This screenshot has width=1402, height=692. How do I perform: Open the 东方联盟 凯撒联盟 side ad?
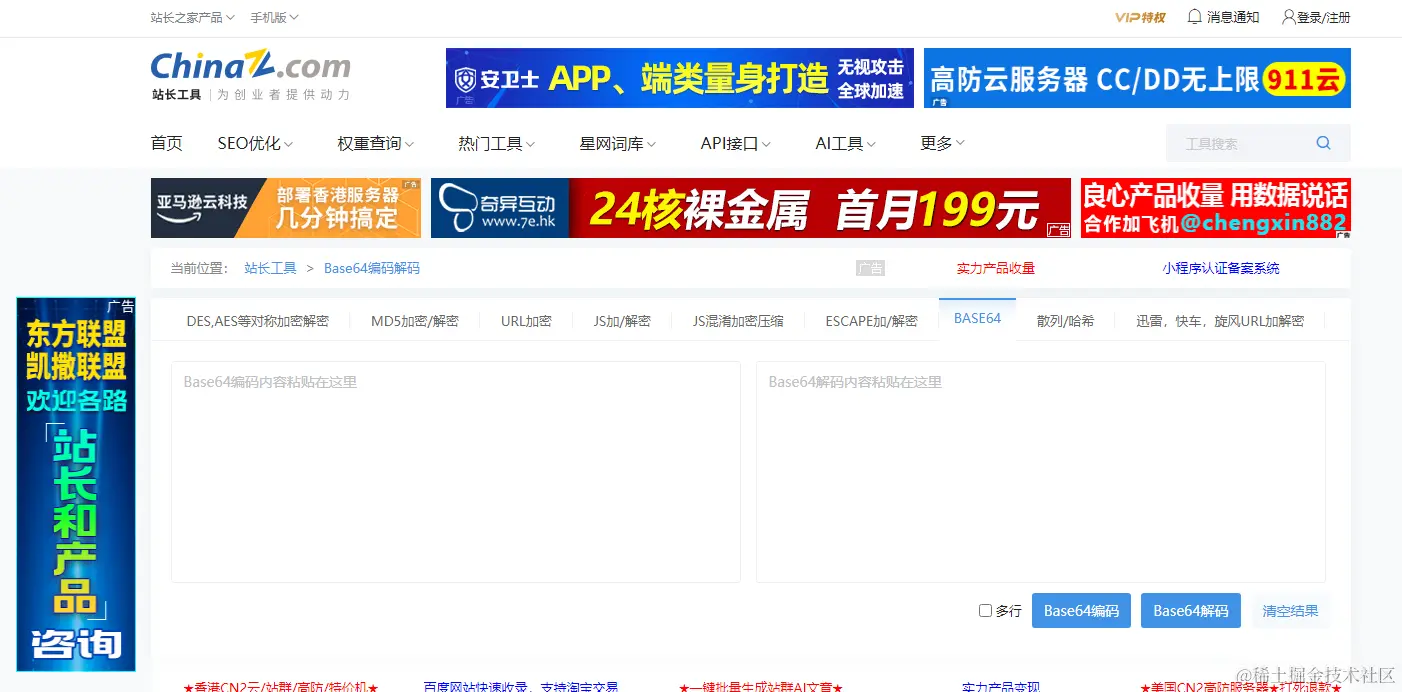coord(76,484)
